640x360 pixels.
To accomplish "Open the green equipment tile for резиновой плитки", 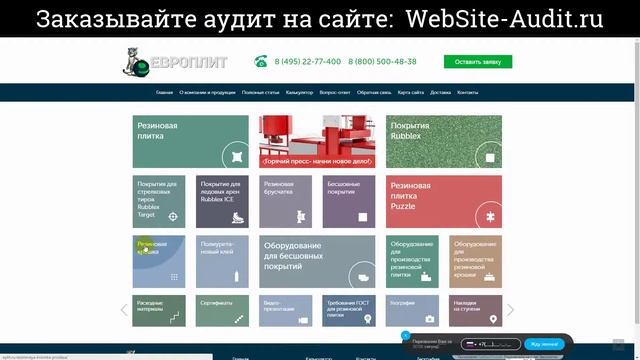I will (412, 262).
